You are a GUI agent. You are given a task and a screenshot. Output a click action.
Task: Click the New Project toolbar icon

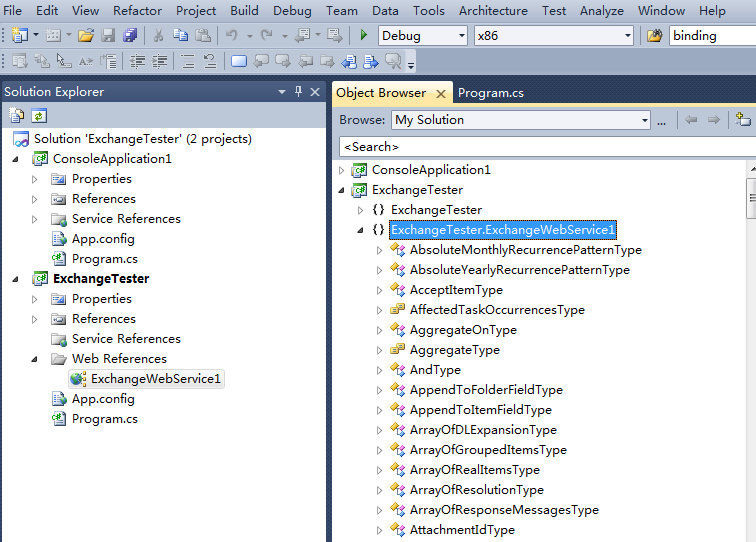coord(19,35)
